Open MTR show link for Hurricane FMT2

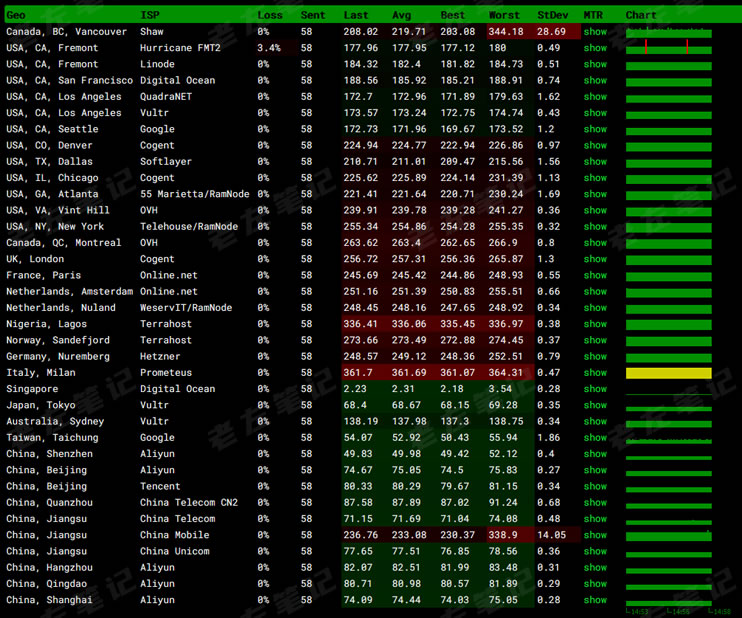pyautogui.click(x=595, y=48)
